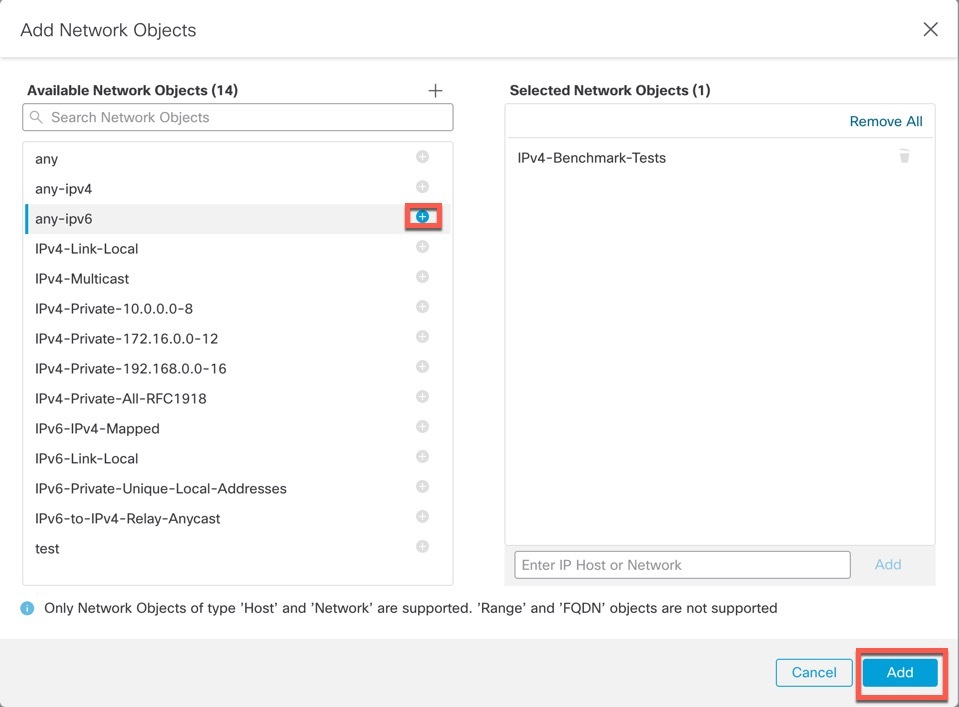Add IPv4-Multicast using the plus icon

[422, 278]
